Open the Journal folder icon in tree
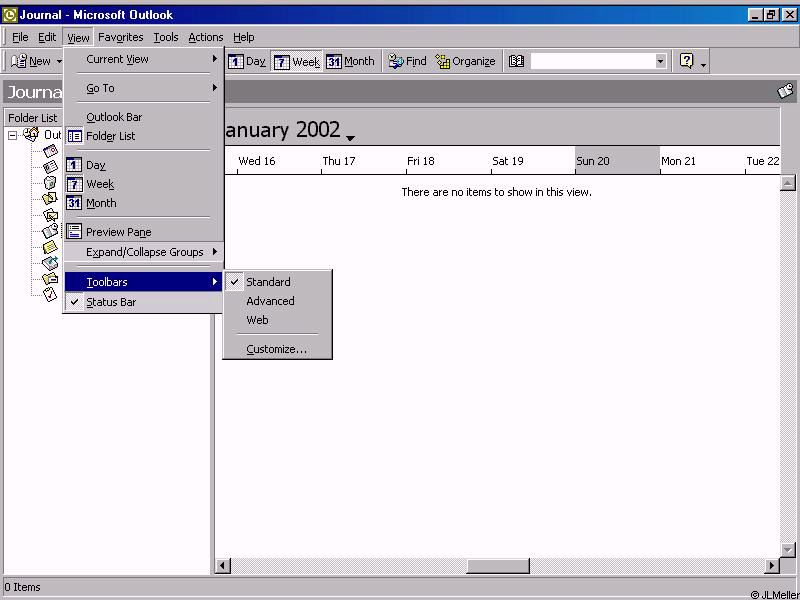Viewport: 800px width, 600px height. [50, 231]
